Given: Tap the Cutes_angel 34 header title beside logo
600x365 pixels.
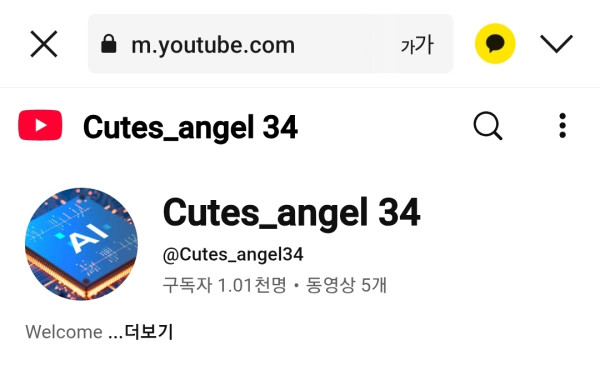Looking at the screenshot, I should 190,127.
